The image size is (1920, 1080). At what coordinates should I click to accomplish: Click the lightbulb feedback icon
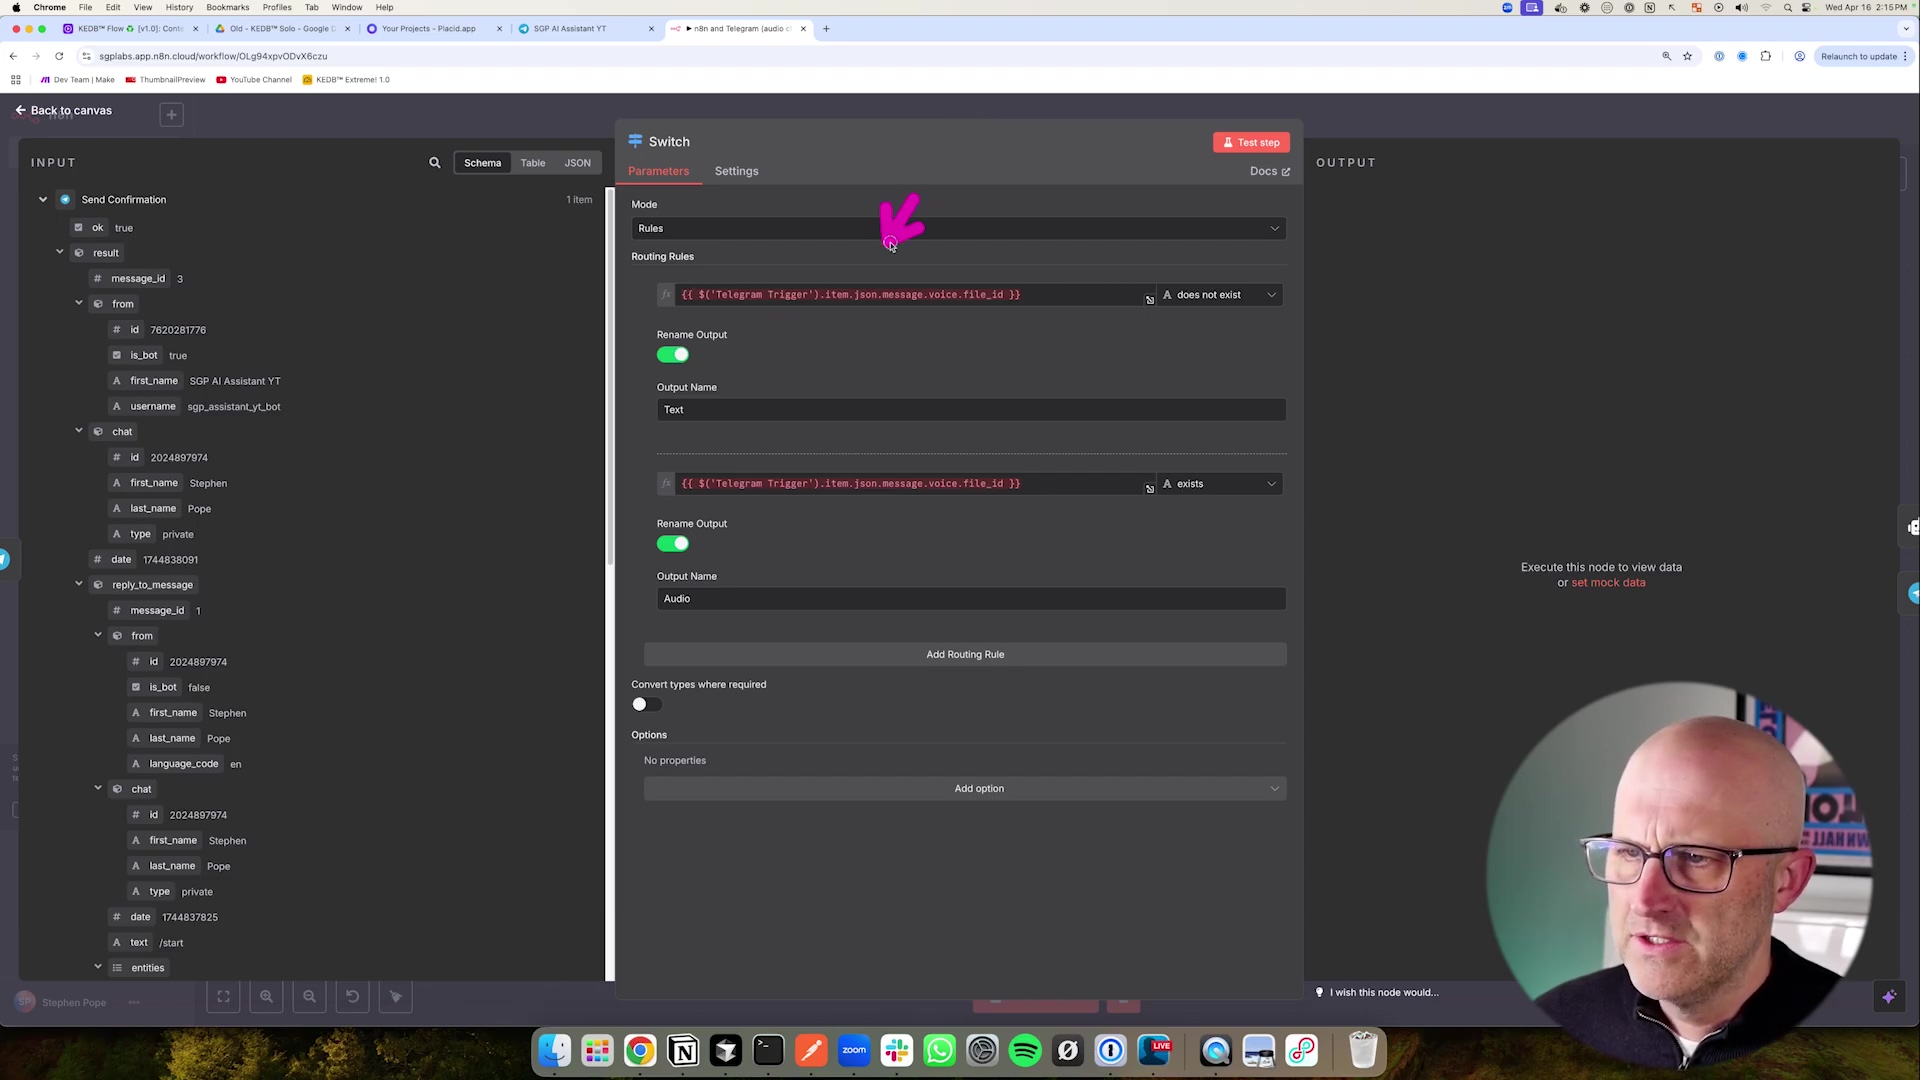1319,992
